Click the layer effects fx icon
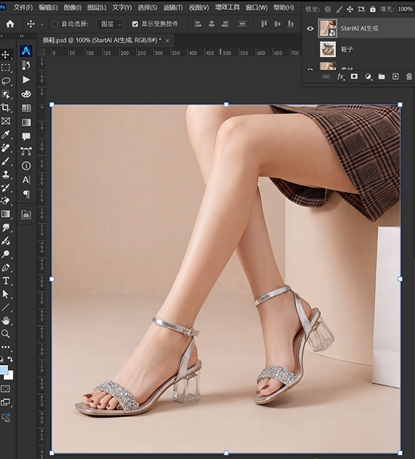The image size is (415, 459). (x=340, y=77)
